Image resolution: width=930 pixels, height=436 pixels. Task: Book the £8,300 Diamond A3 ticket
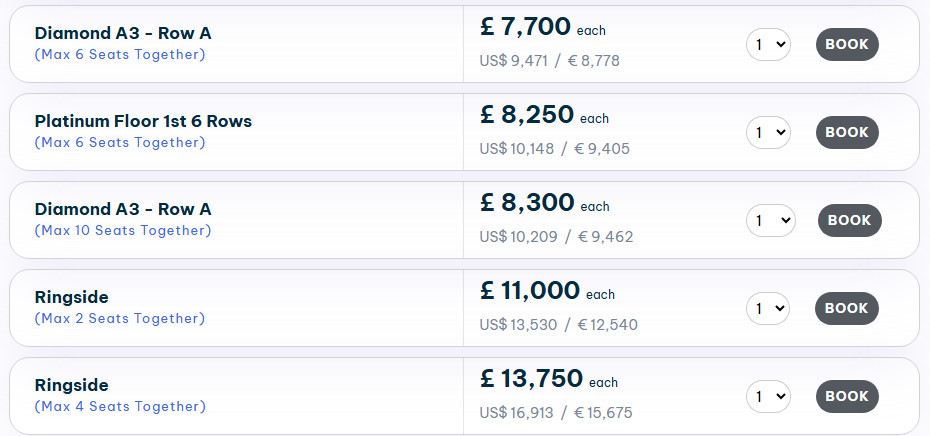point(849,221)
